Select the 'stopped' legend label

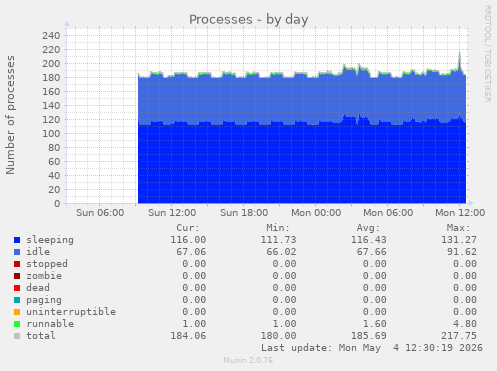[x=47, y=264]
